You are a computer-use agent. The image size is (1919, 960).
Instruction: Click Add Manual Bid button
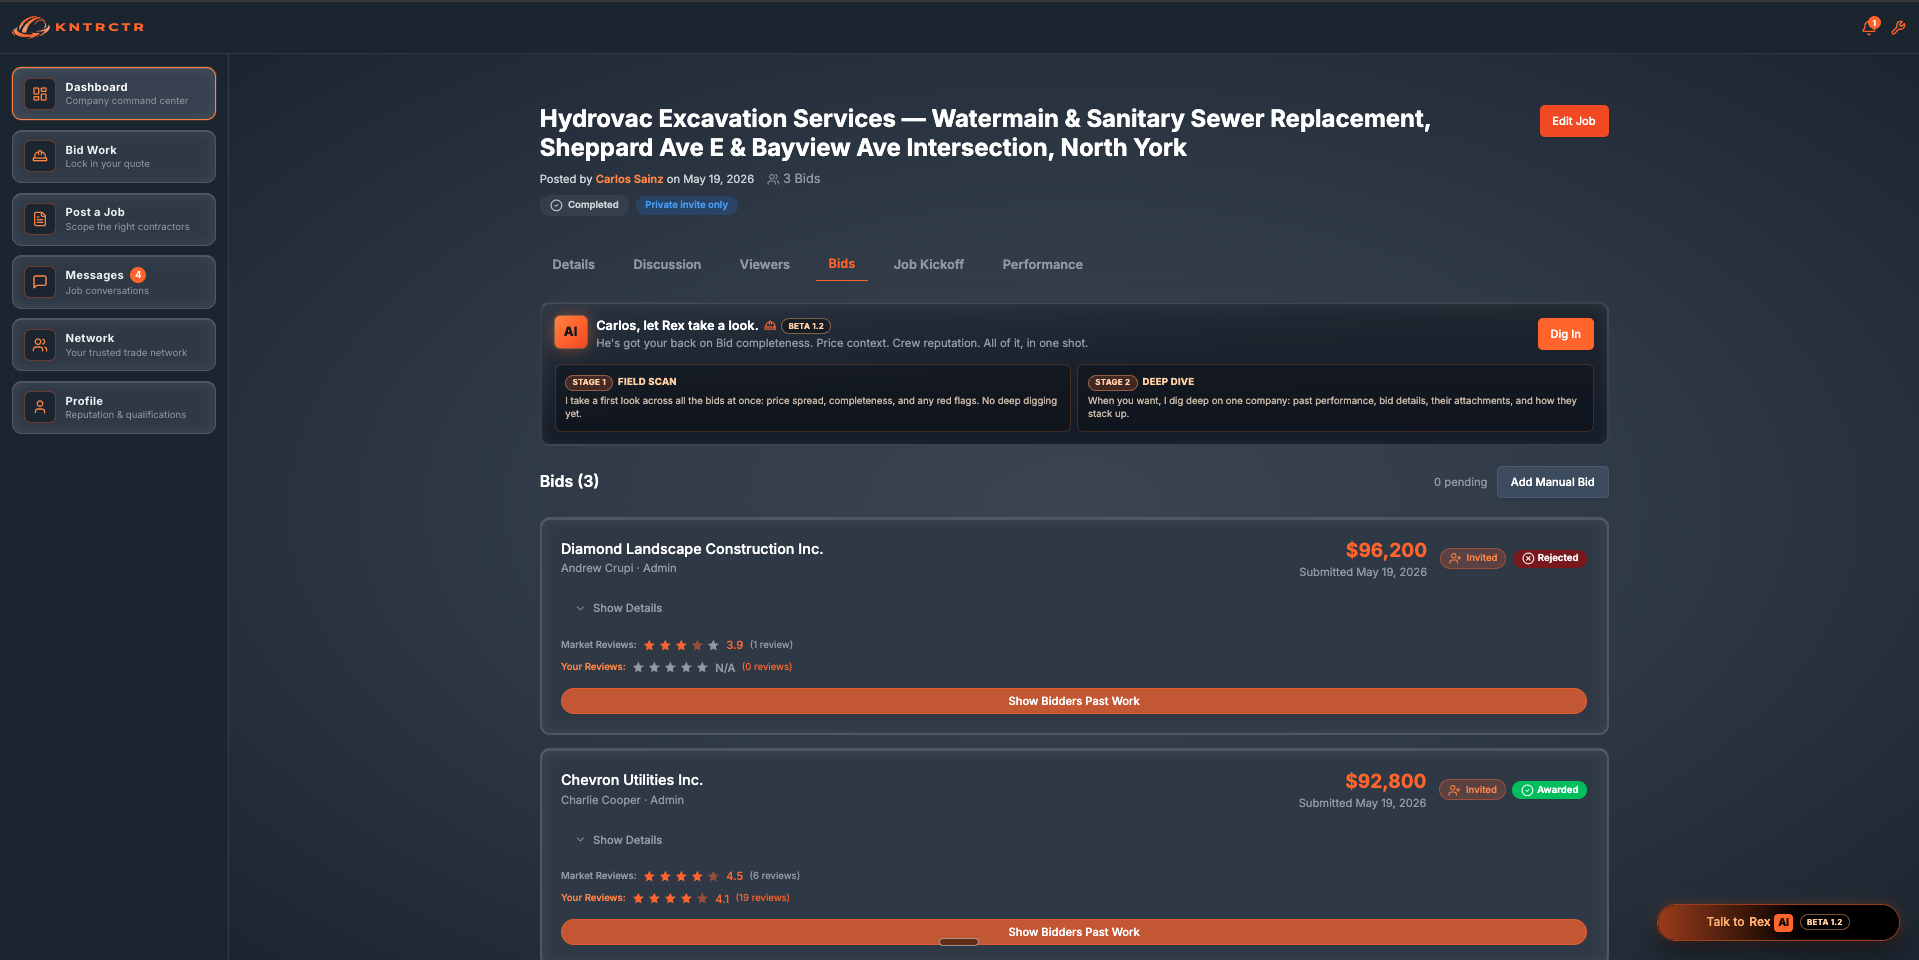pyautogui.click(x=1552, y=482)
